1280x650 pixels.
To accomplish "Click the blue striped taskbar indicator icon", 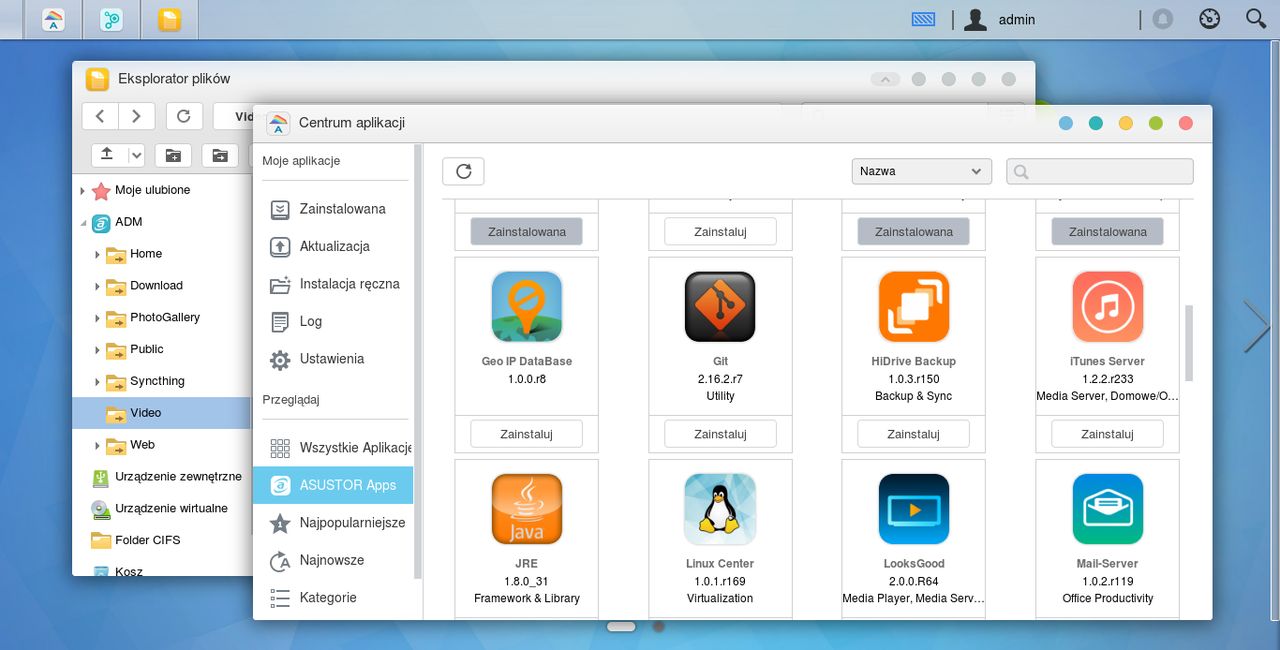I will [923, 19].
